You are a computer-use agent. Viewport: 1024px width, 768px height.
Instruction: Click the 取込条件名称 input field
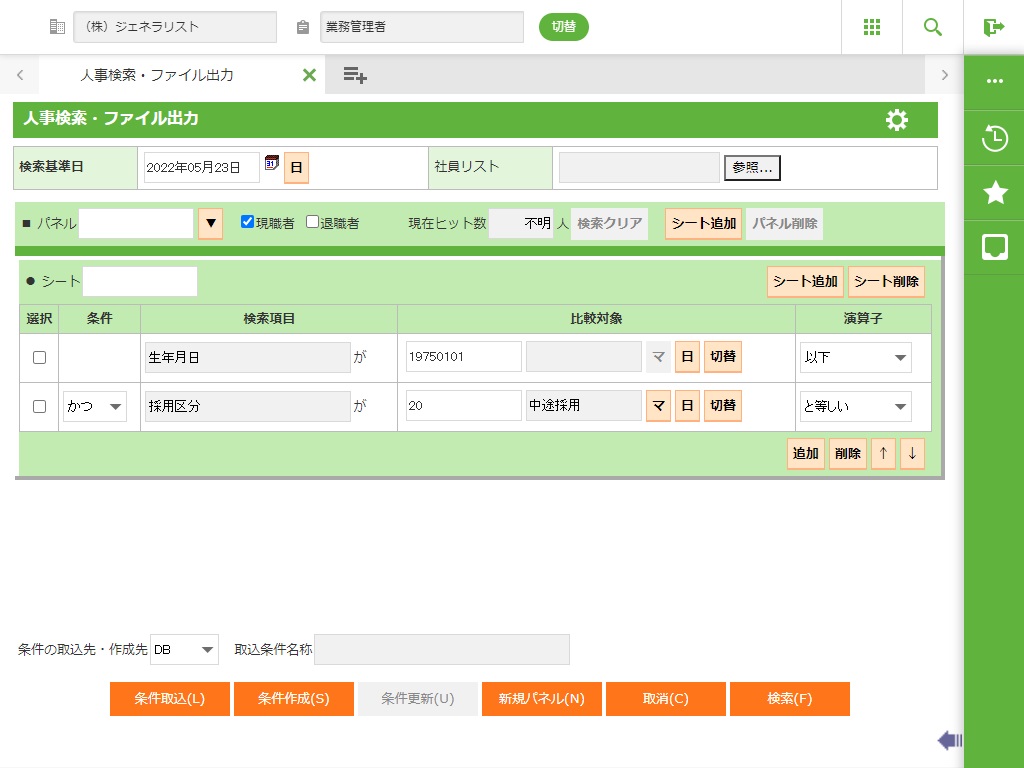click(x=441, y=650)
